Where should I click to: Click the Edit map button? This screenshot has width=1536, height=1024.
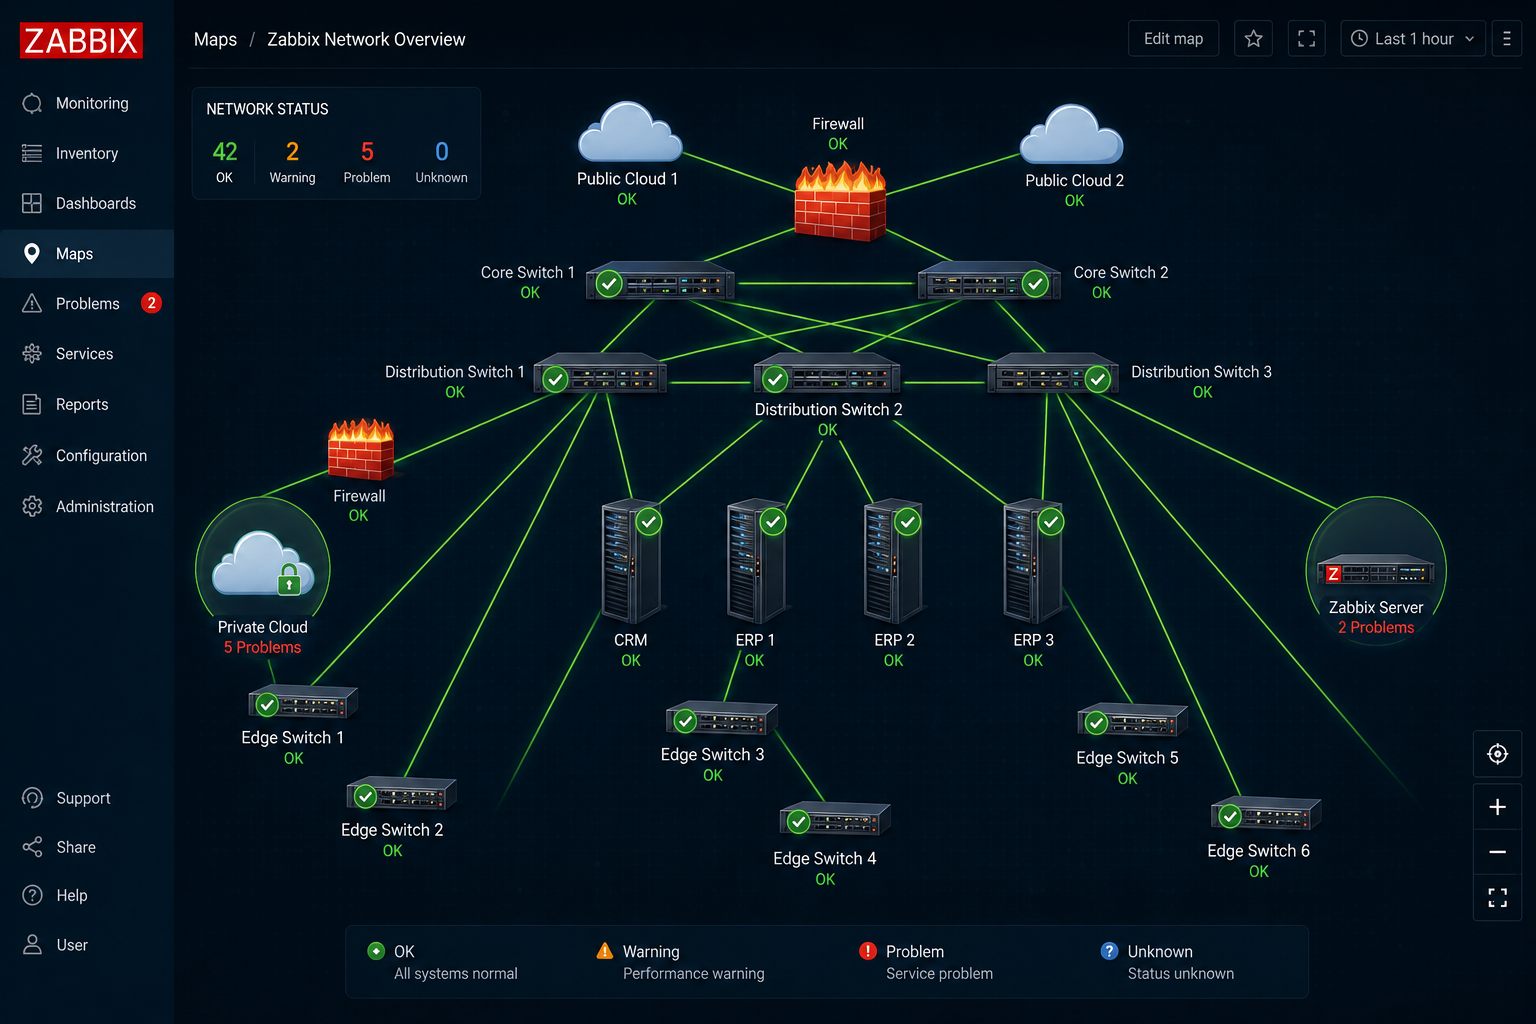click(1173, 38)
